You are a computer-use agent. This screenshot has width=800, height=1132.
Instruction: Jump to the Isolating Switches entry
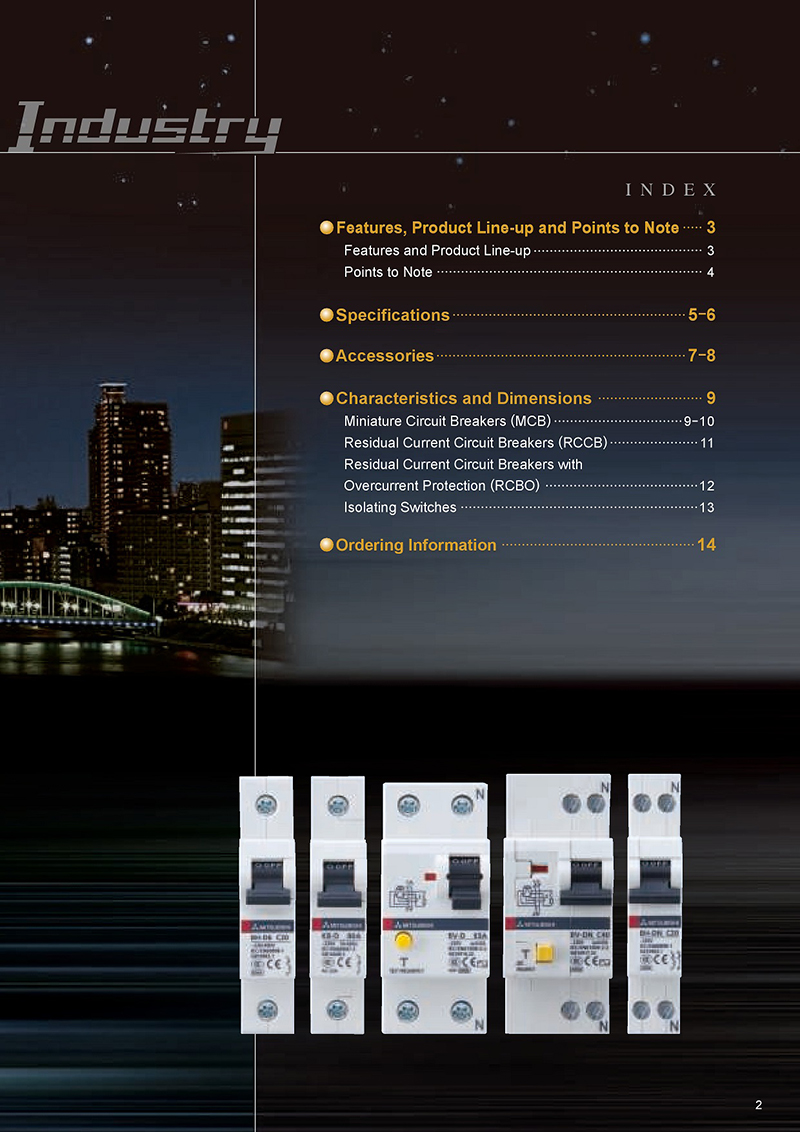[400, 507]
